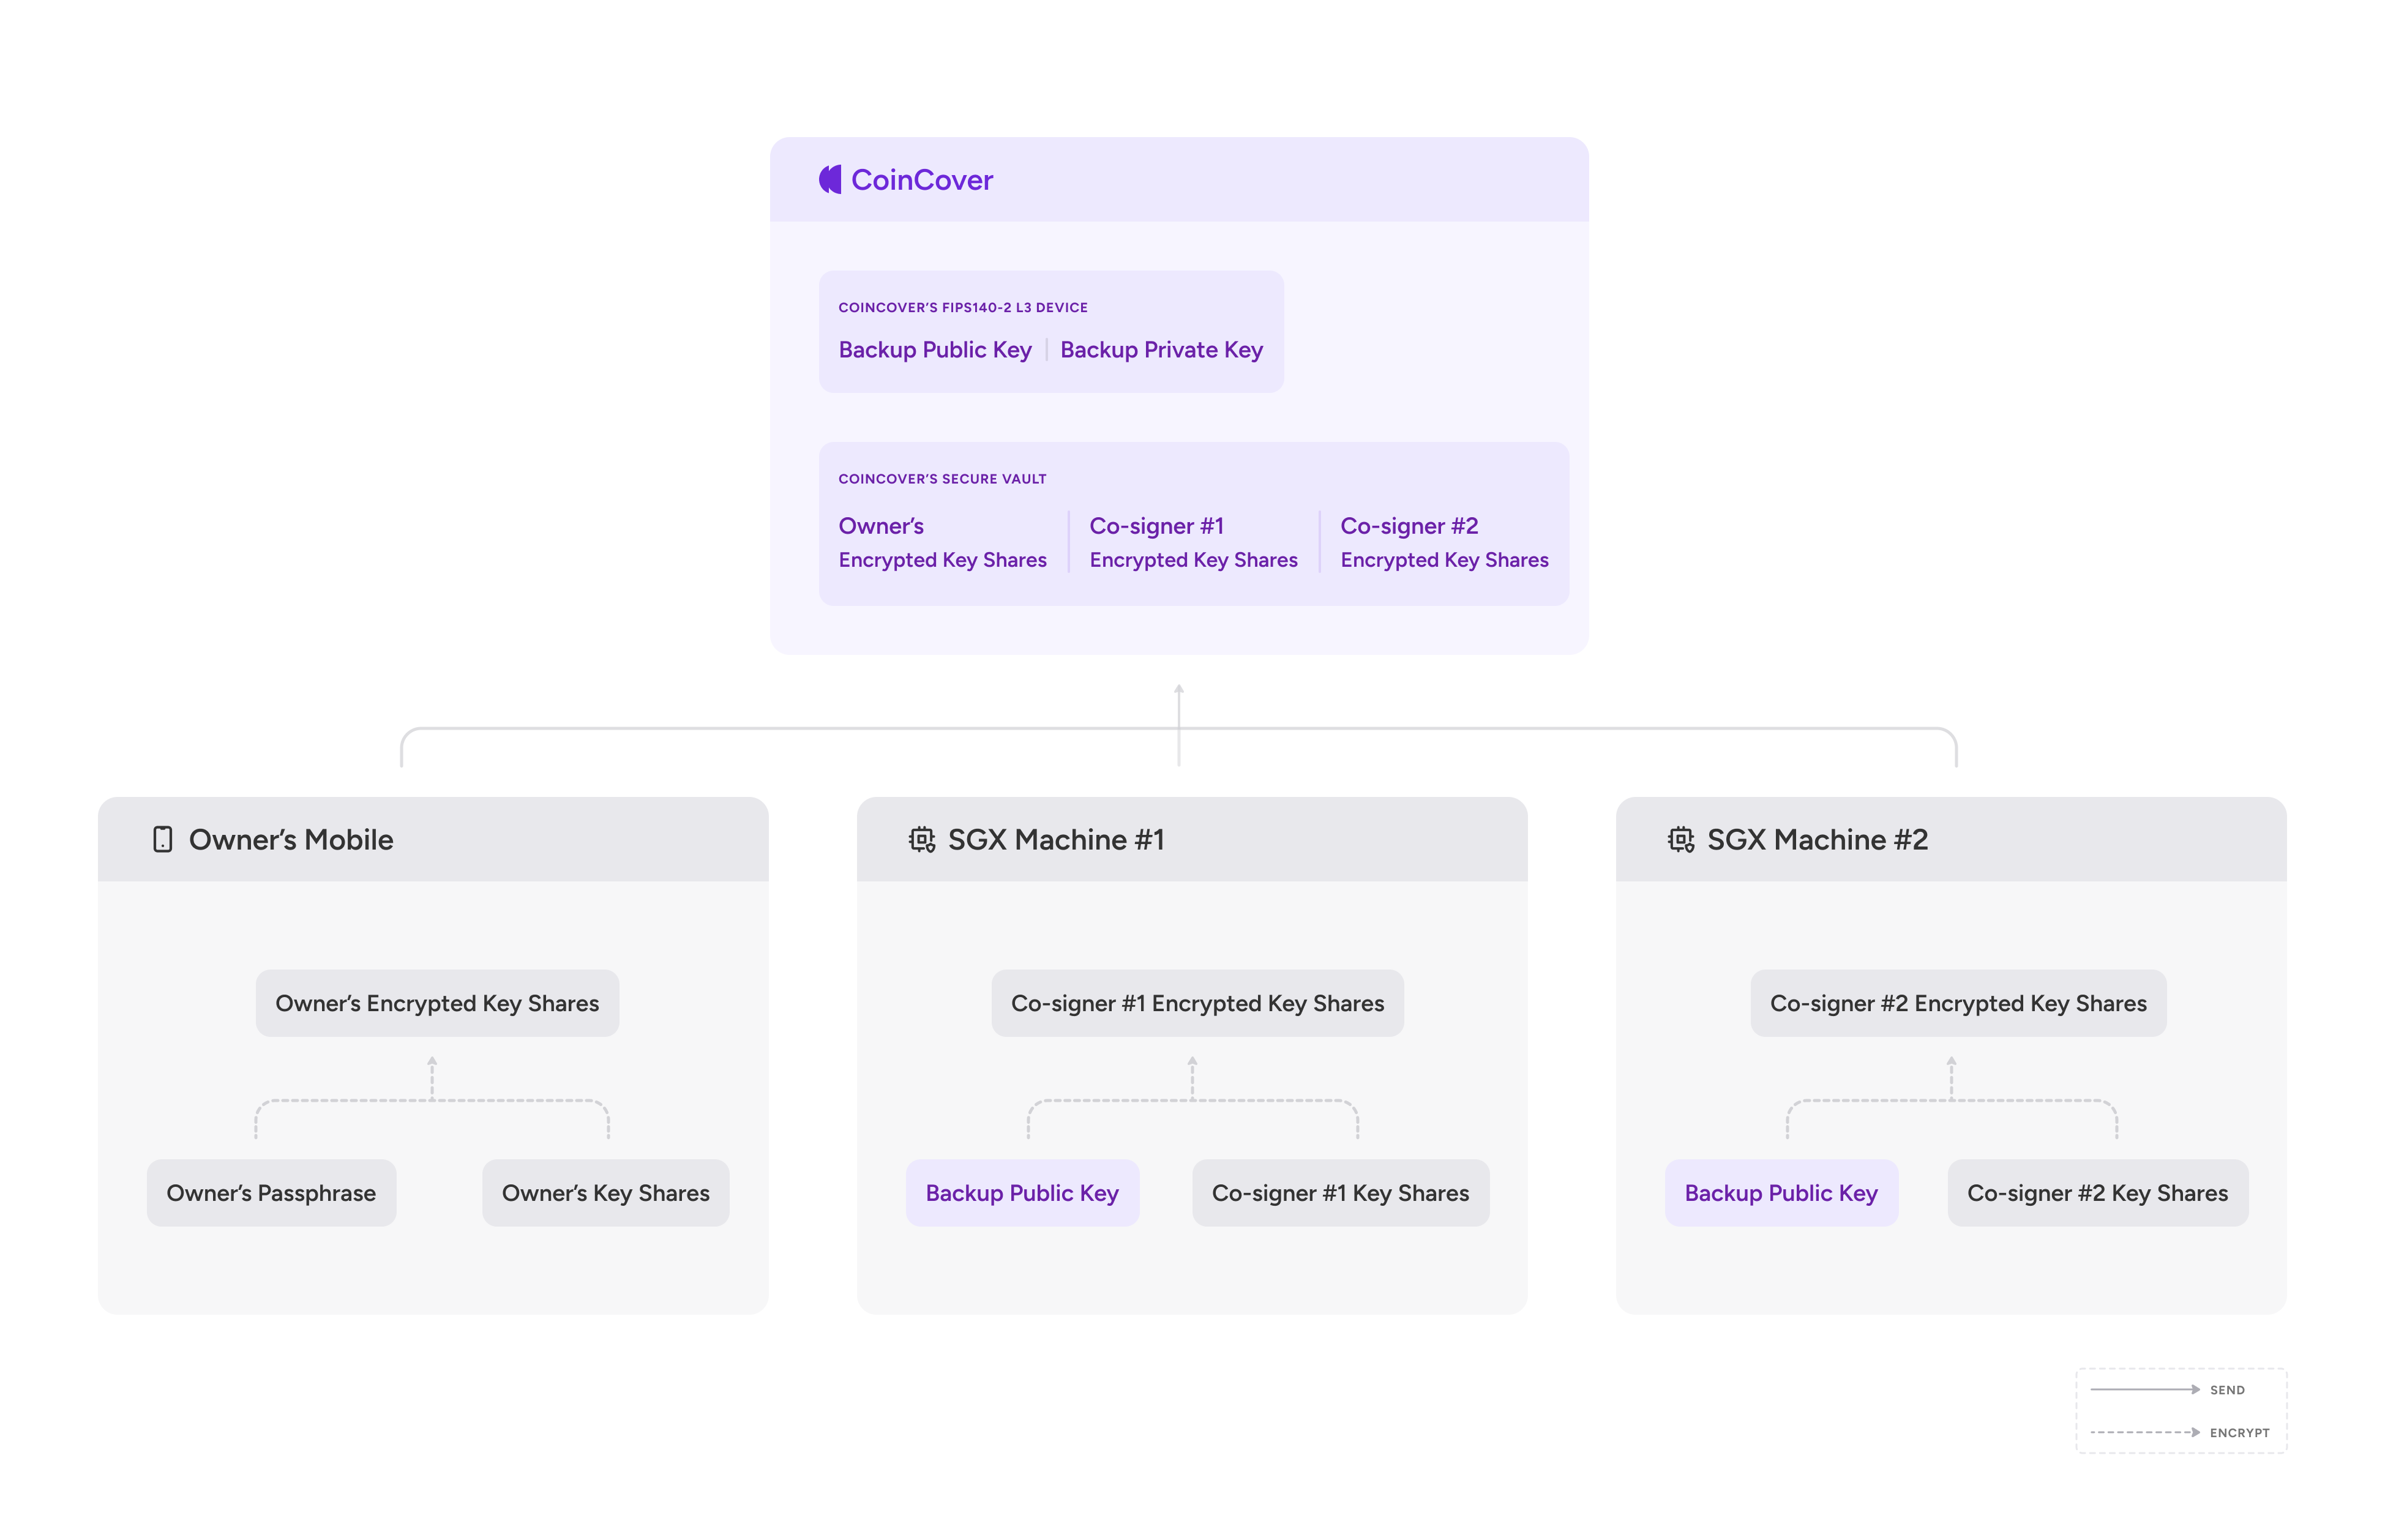Screen dimensions: 2385x1540
Task: Click Backup Public Key box in SGX Machine #2
Action: (1781, 1193)
